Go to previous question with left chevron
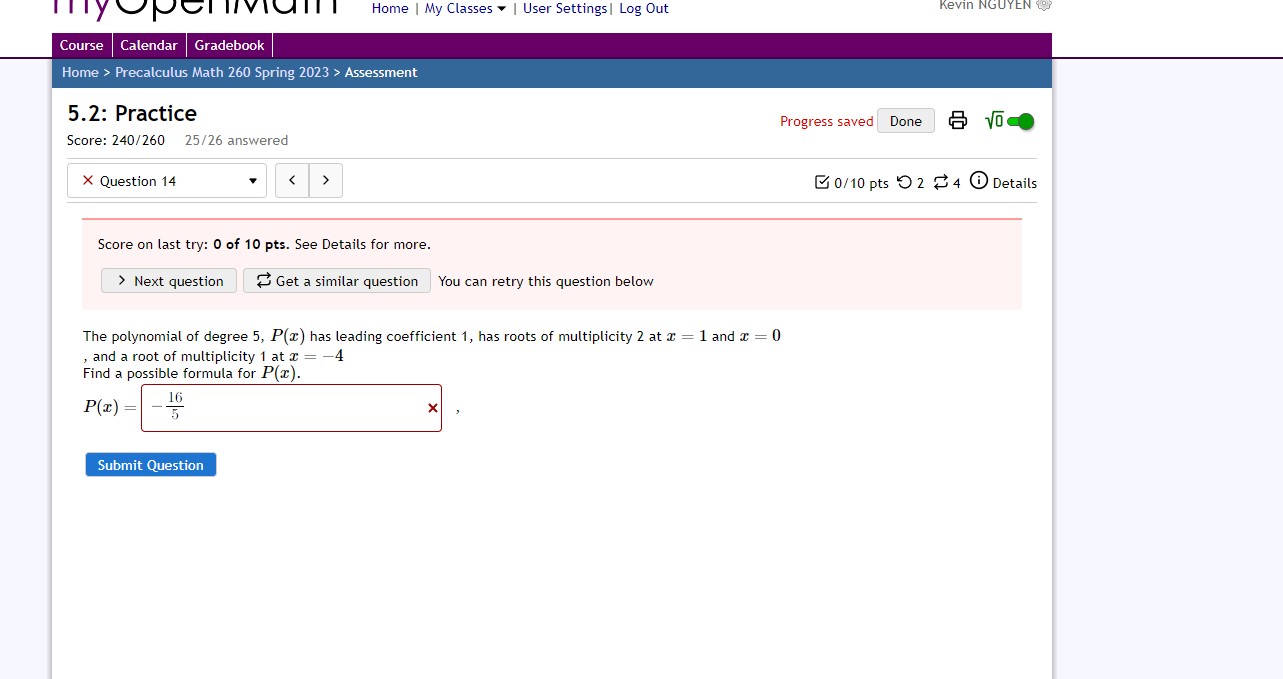 pos(291,180)
